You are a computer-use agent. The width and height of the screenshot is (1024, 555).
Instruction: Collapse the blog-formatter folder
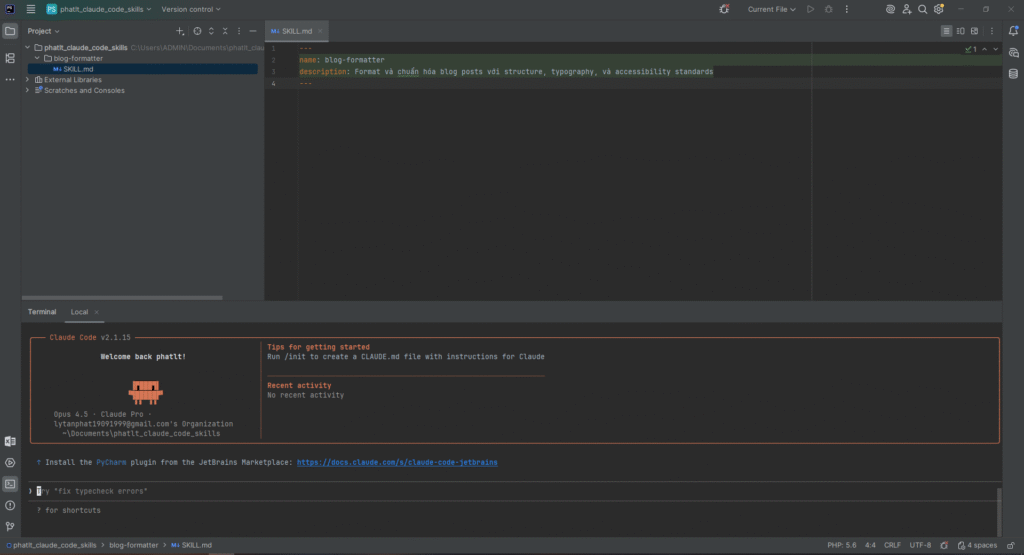pyautogui.click(x=37, y=58)
